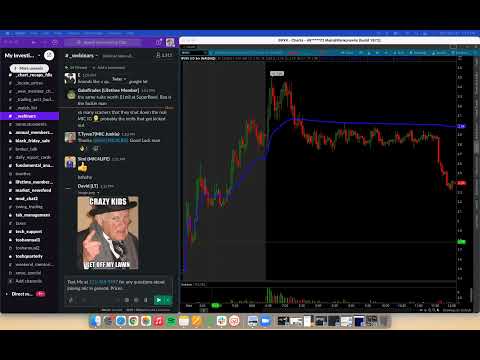Click the thumbs up reaction under T.Tyree message
The image size is (480, 360).
pyautogui.click(x=82, y=148)
